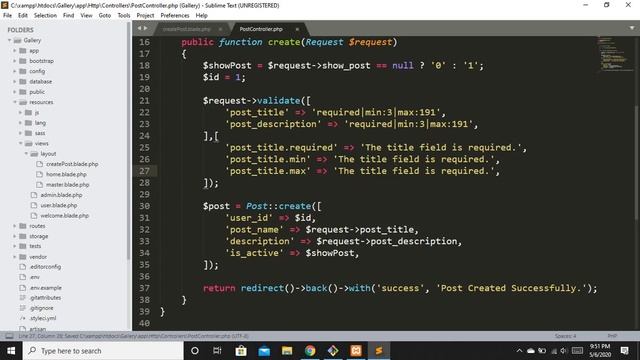The height and width of the screenshot is (360, 640).
Task: Expand the storage folder
Action: [15, 236]
